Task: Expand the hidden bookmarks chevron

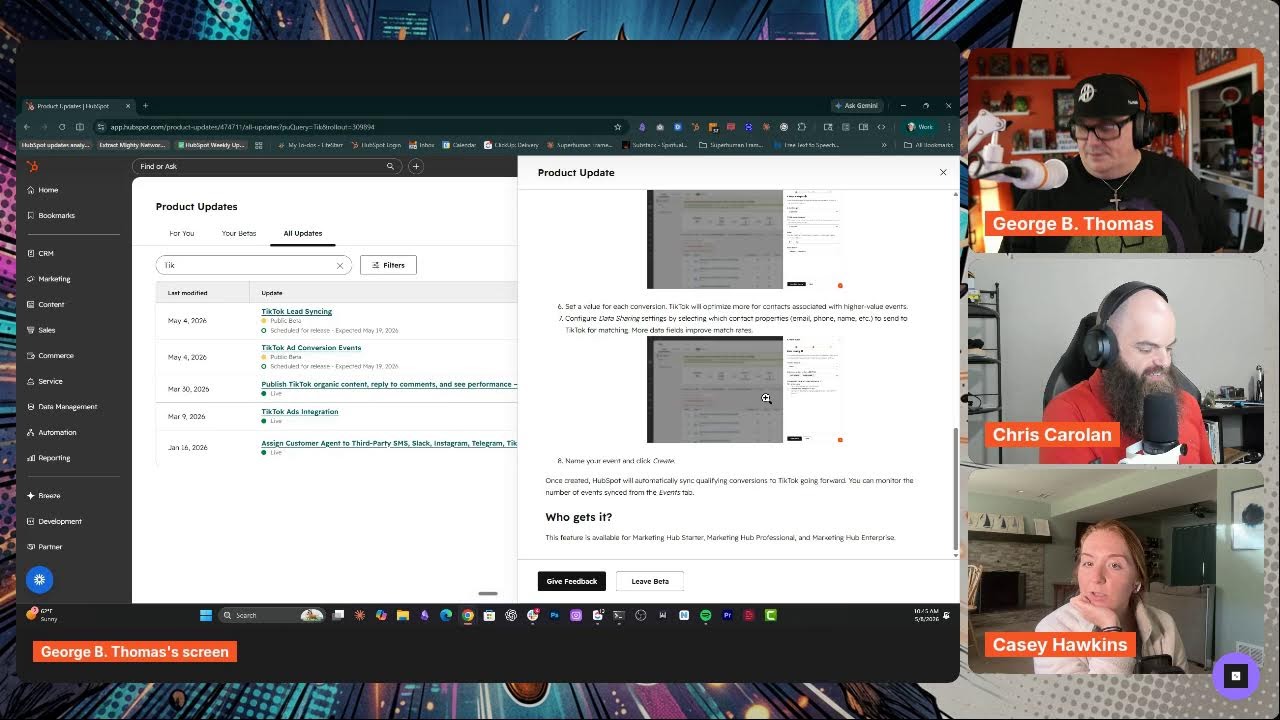Action: pyautogui.click(x=884, y=145)
